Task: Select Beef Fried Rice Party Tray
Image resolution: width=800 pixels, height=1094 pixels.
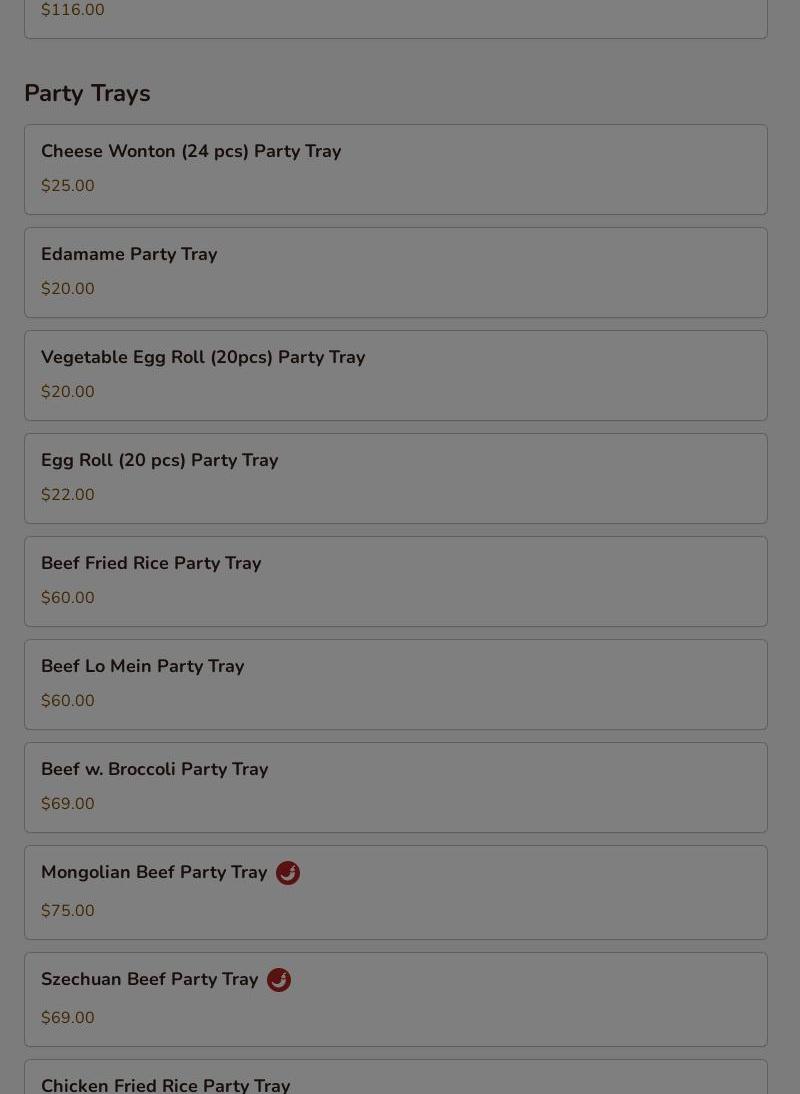Action: 151,563
